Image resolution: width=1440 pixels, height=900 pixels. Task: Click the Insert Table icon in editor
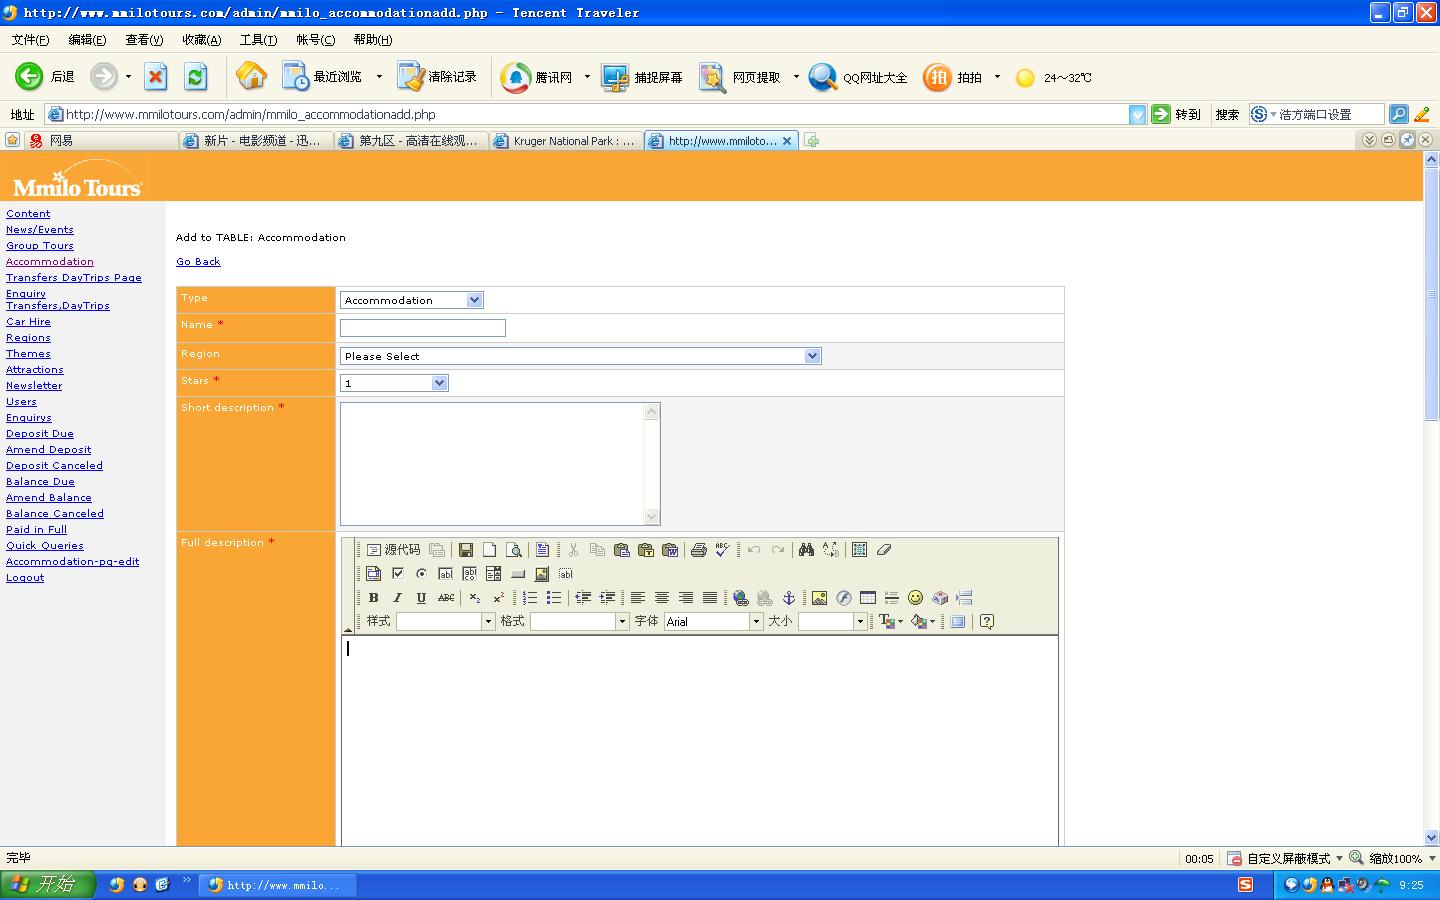[867, 598]
